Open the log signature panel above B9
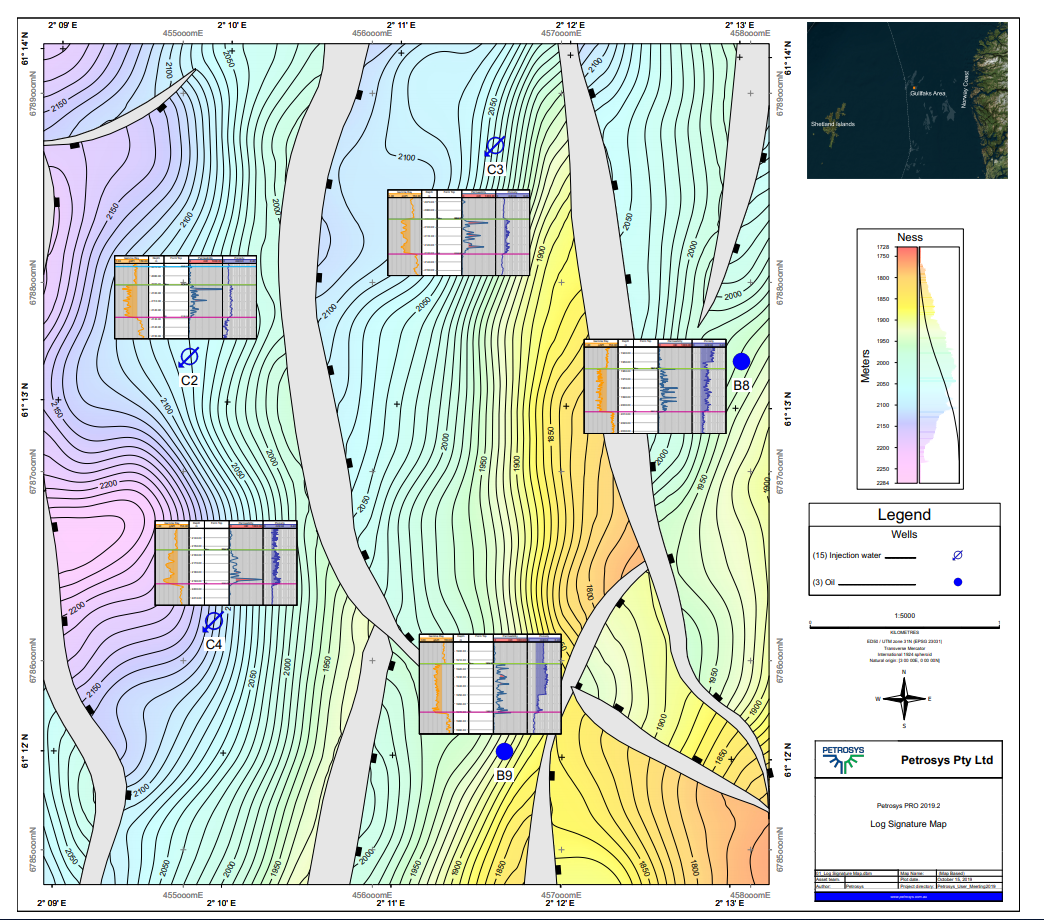The height and width of the screenshot is (920, 1044). [490, 684]
